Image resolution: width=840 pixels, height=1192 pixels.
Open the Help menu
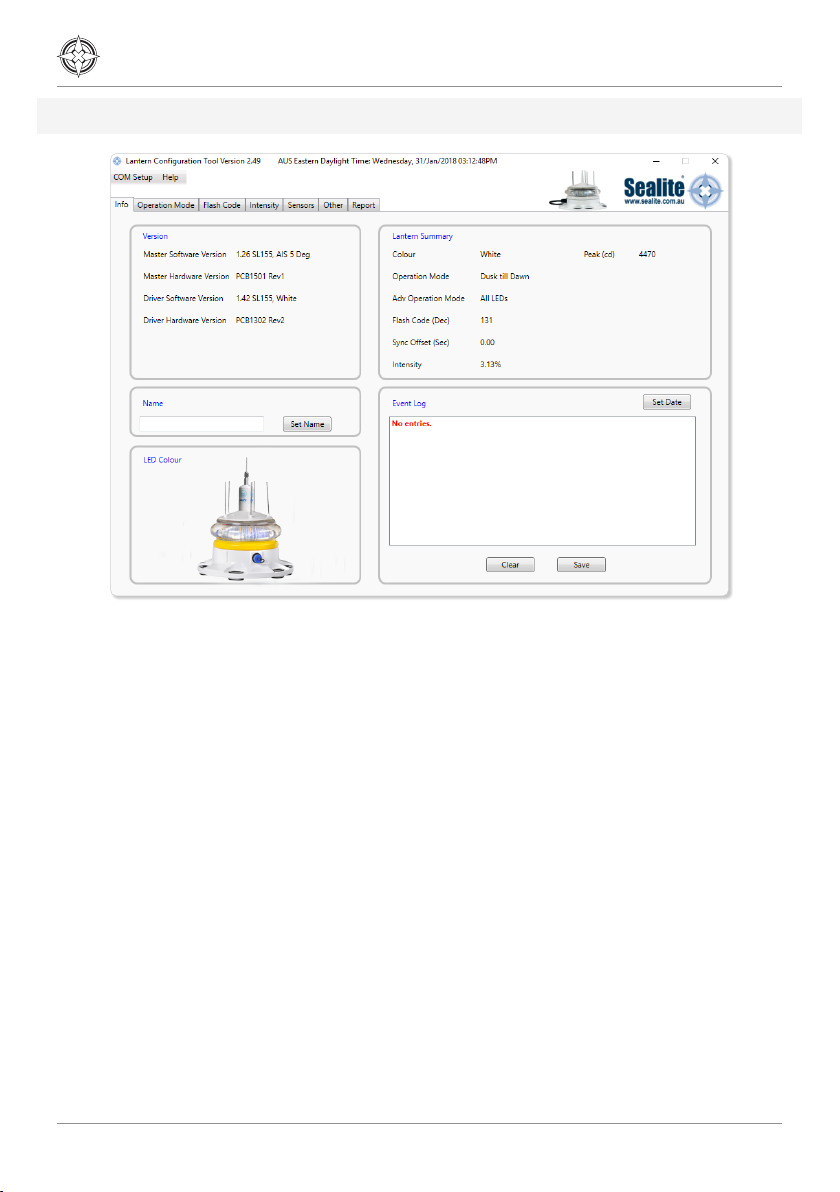pos(170,177)
